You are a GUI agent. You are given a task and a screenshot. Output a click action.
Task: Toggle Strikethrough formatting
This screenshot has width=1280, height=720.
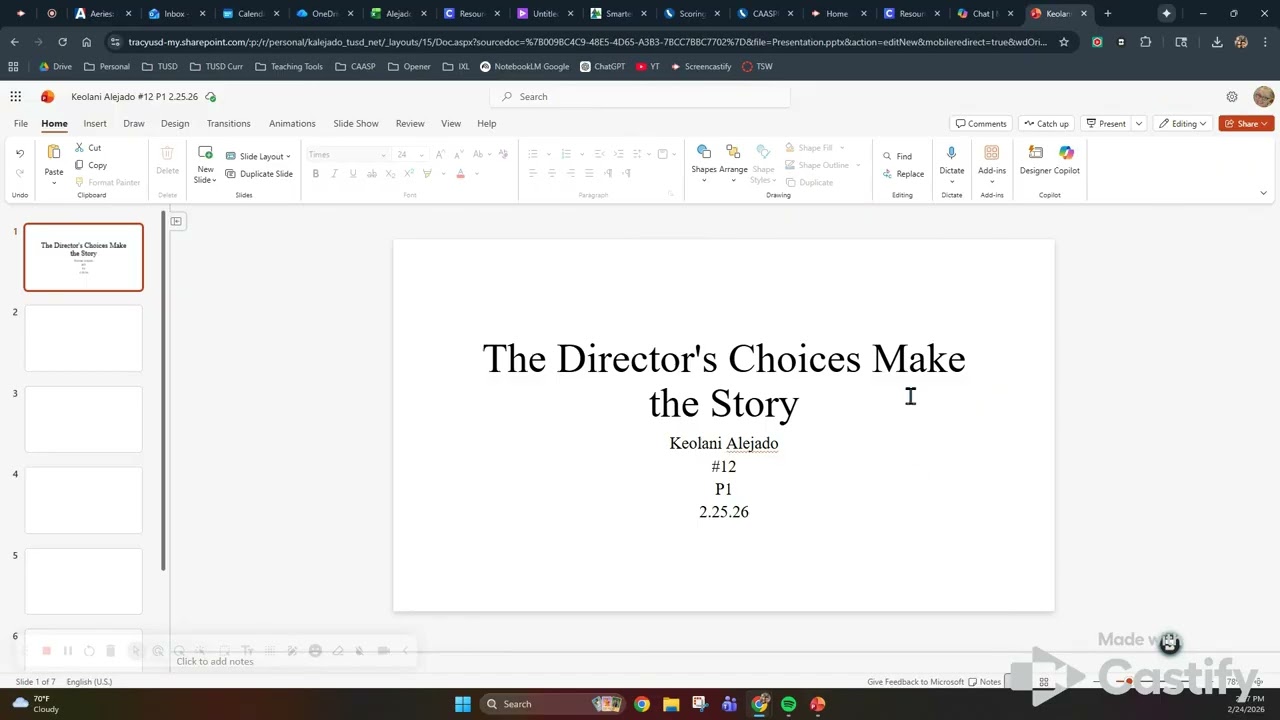[x=371, y=174]
